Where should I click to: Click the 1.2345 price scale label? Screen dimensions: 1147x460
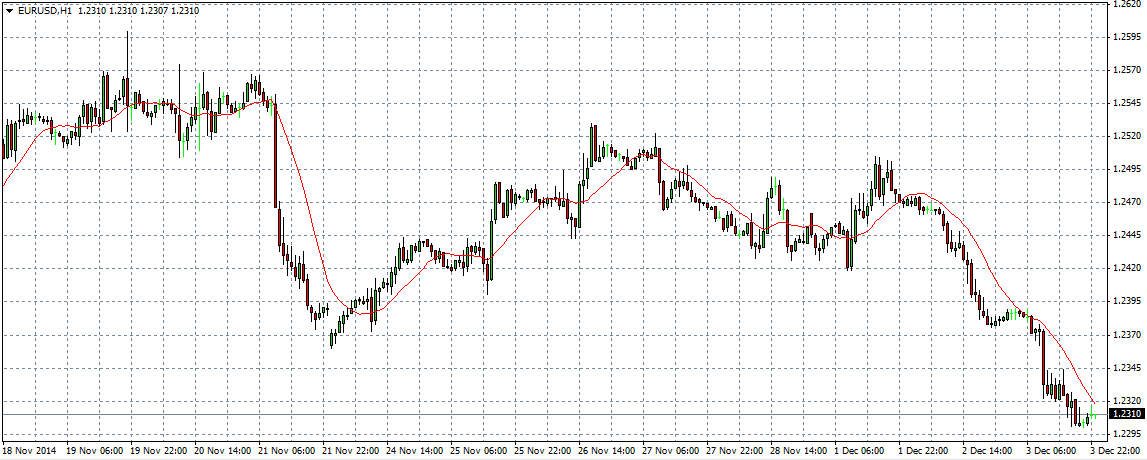1127,367
